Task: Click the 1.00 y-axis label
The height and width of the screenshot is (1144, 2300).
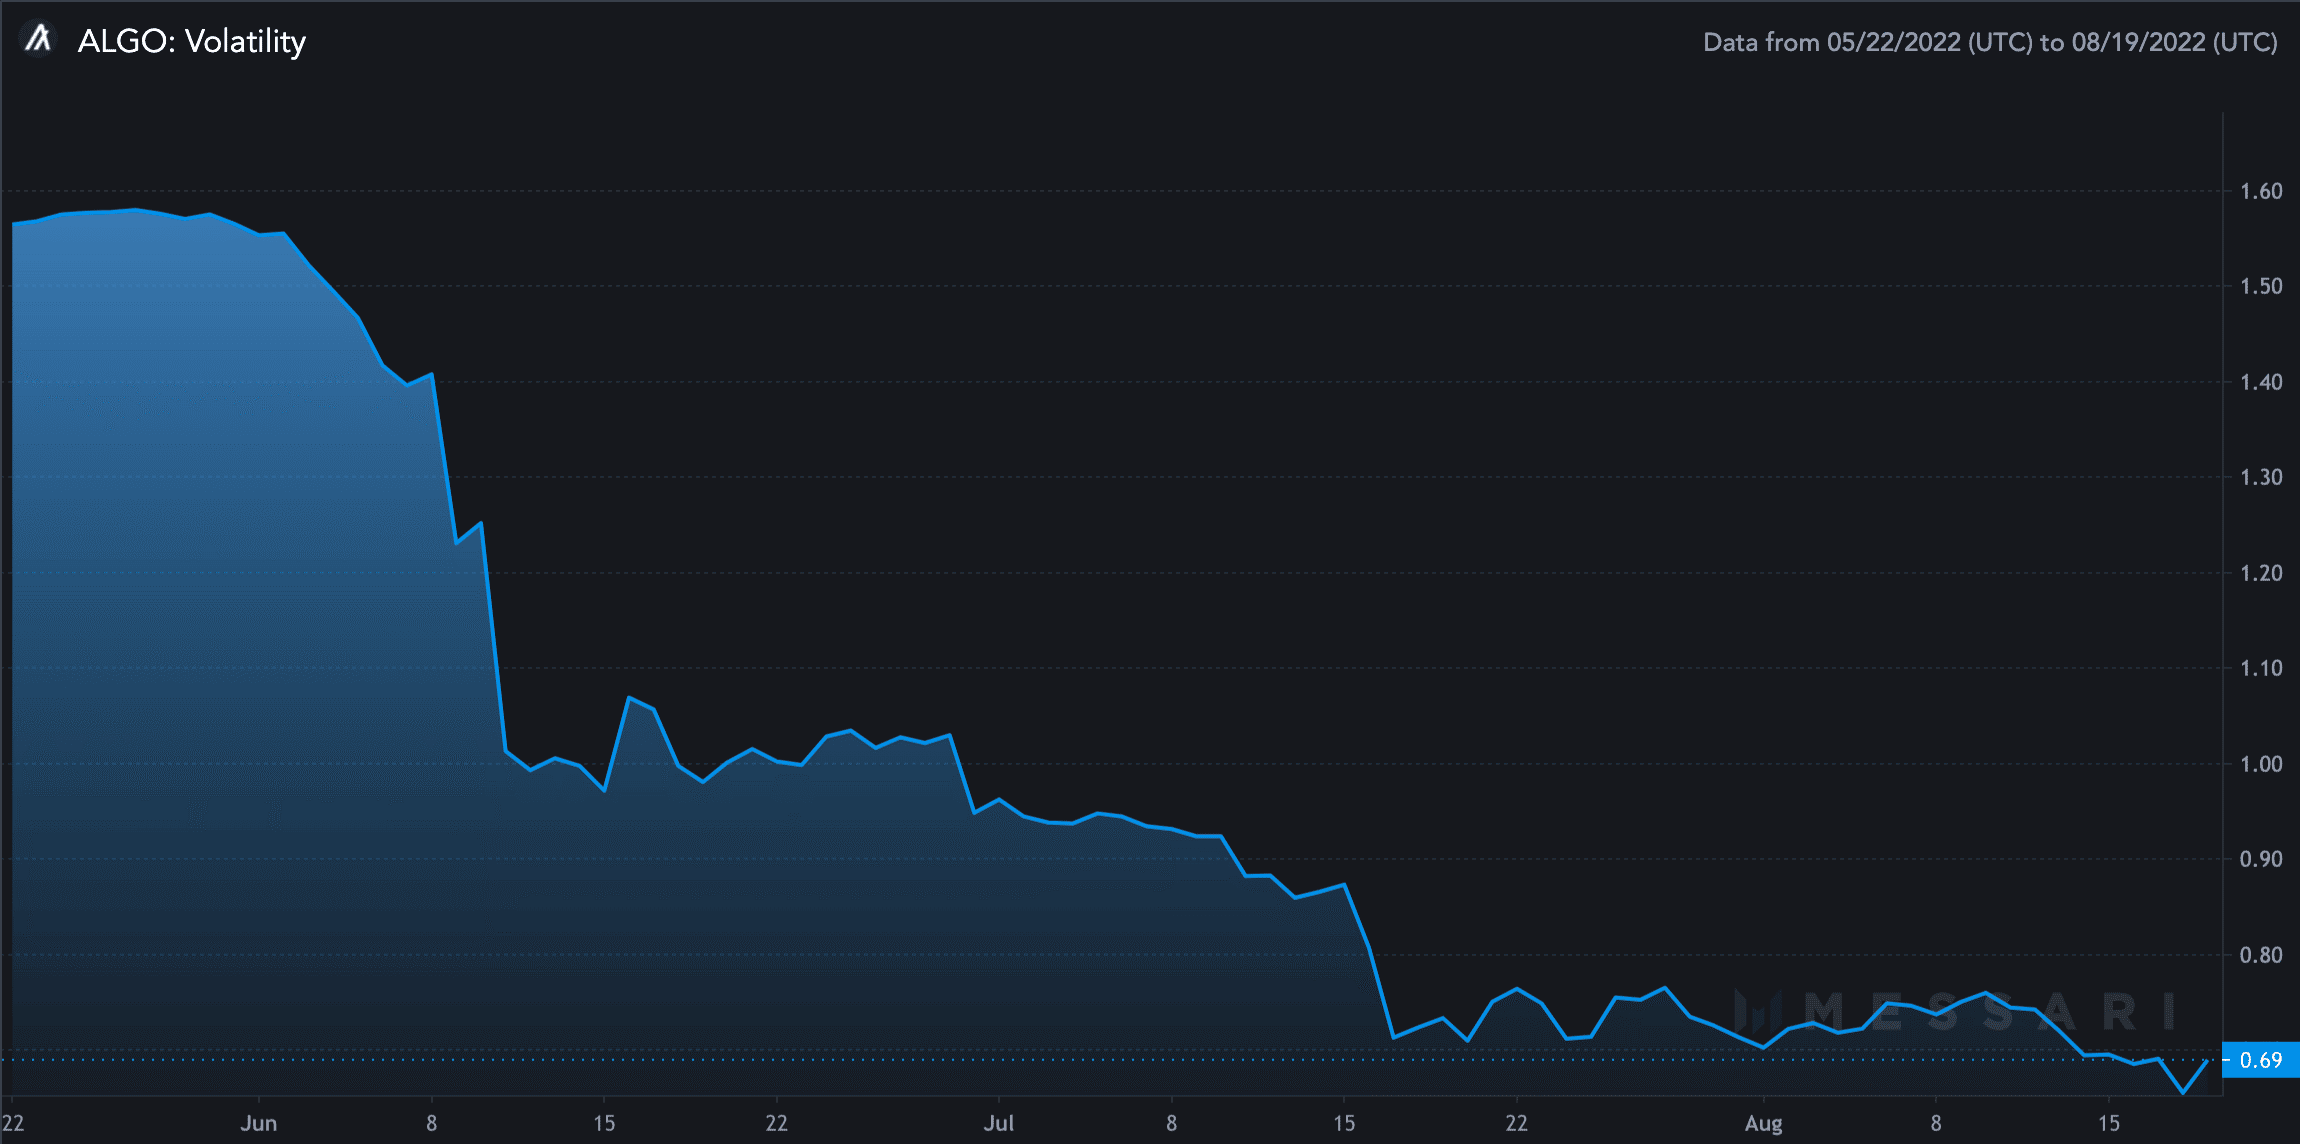Action: coord(2261,764)
